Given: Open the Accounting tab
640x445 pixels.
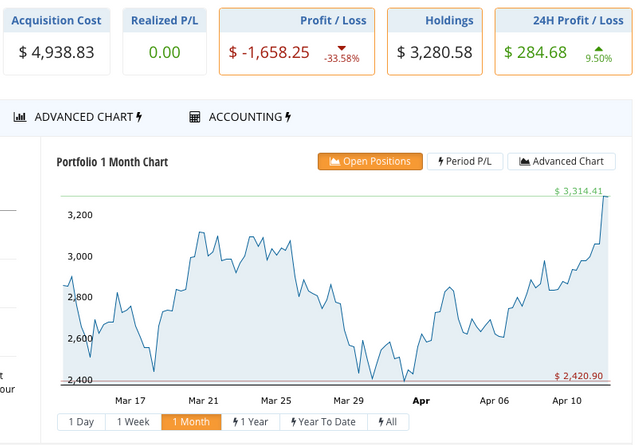Looking at the screenshot, I should click(240, 117).
